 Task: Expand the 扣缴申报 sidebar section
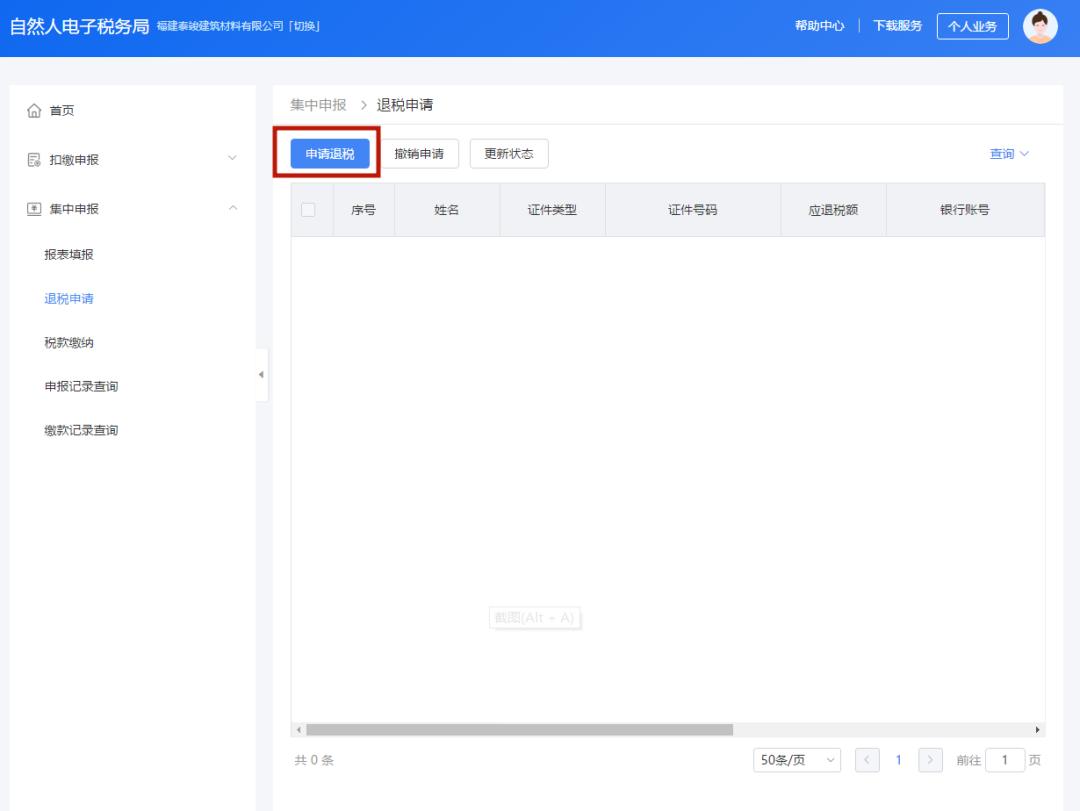[233, 160]
